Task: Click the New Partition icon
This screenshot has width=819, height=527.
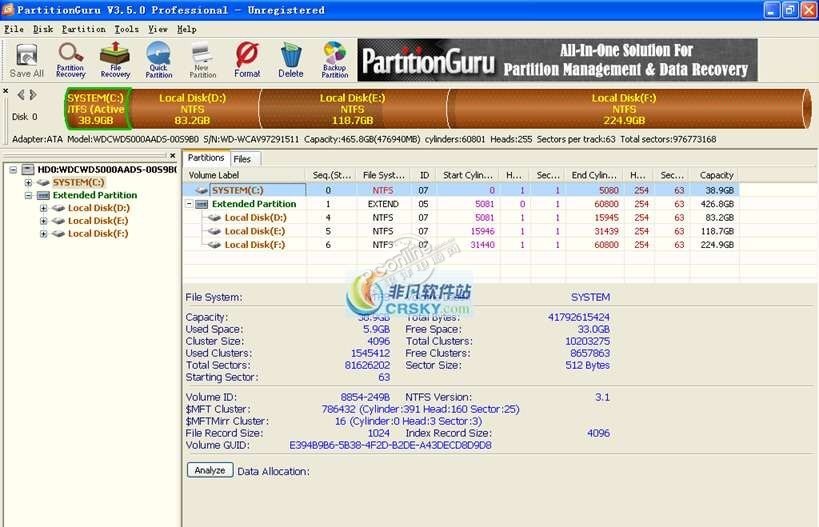Action: click(x=202, y=60)
